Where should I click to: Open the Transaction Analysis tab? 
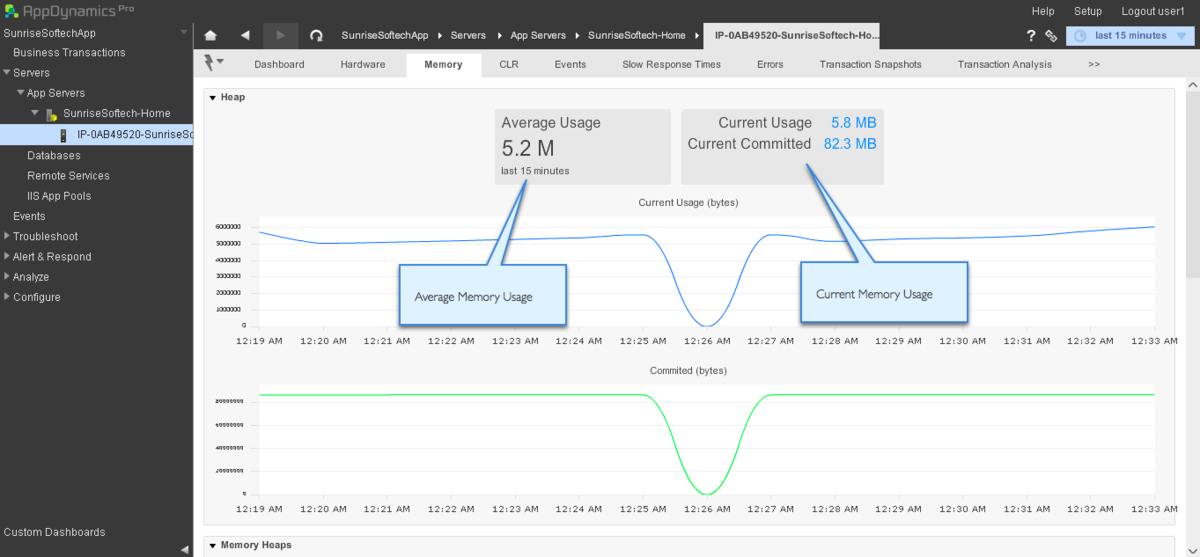[1004, 64]
